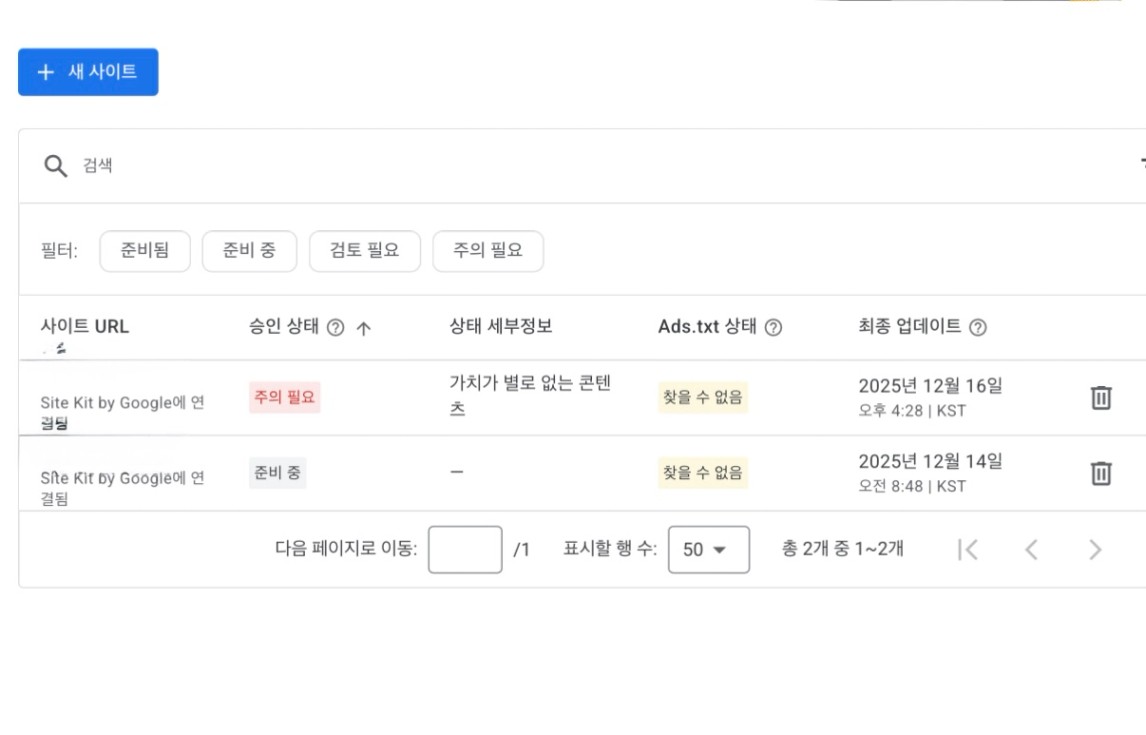1146x735 pixels.
Task: Go to next page of results
Action: pos(1095,549)
